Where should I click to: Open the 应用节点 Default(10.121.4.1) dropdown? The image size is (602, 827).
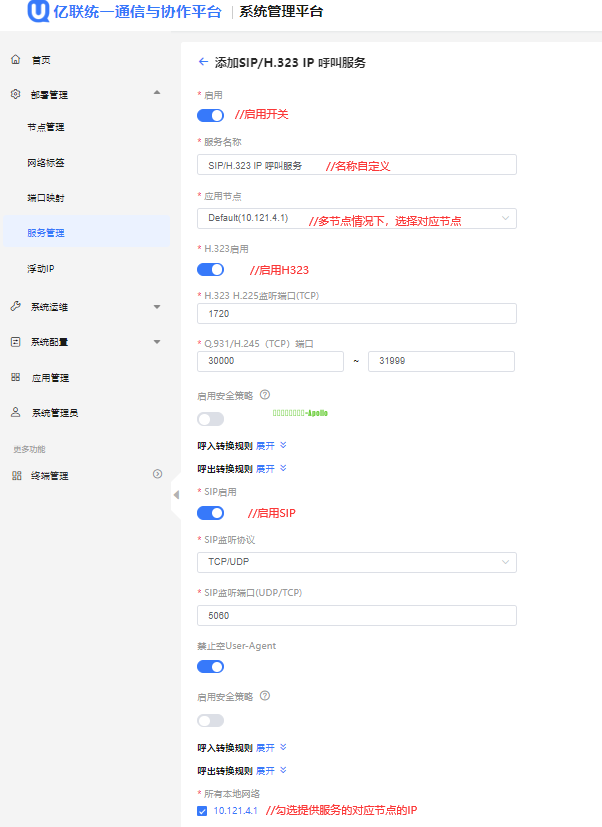pyautogui.click(x=356, y=218)
